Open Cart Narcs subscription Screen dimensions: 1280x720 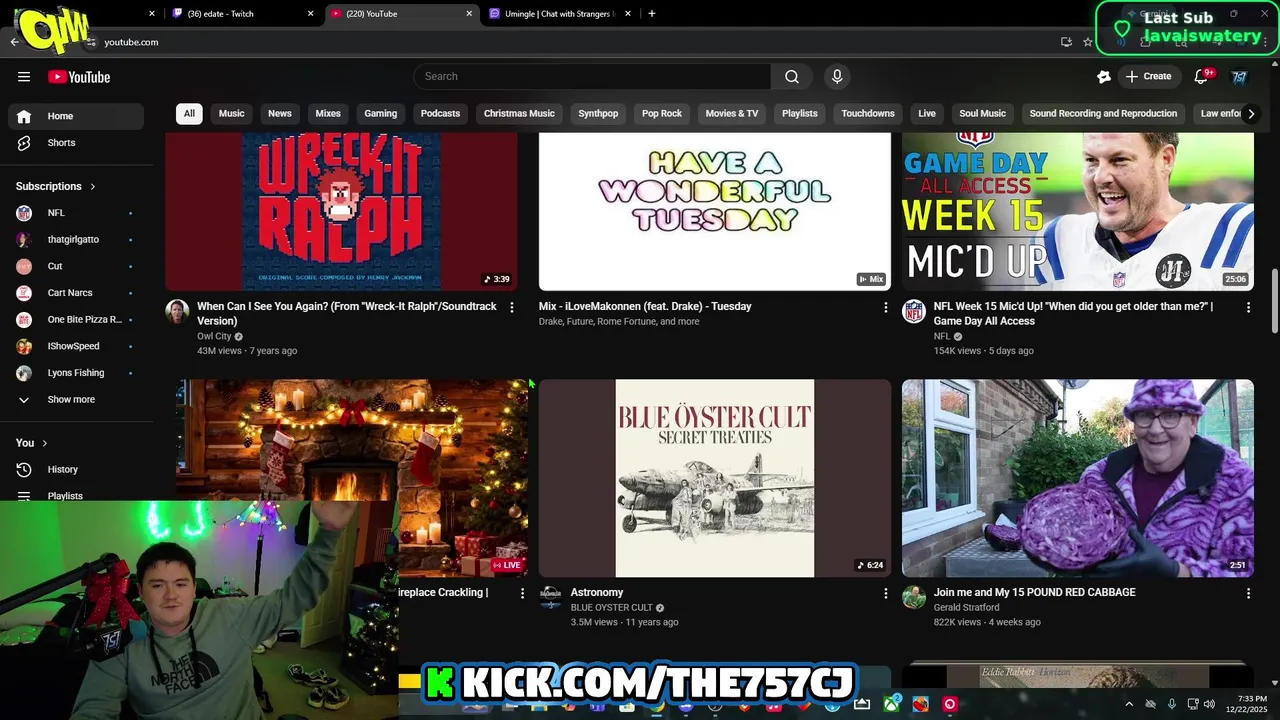click(x=76, y=293)
